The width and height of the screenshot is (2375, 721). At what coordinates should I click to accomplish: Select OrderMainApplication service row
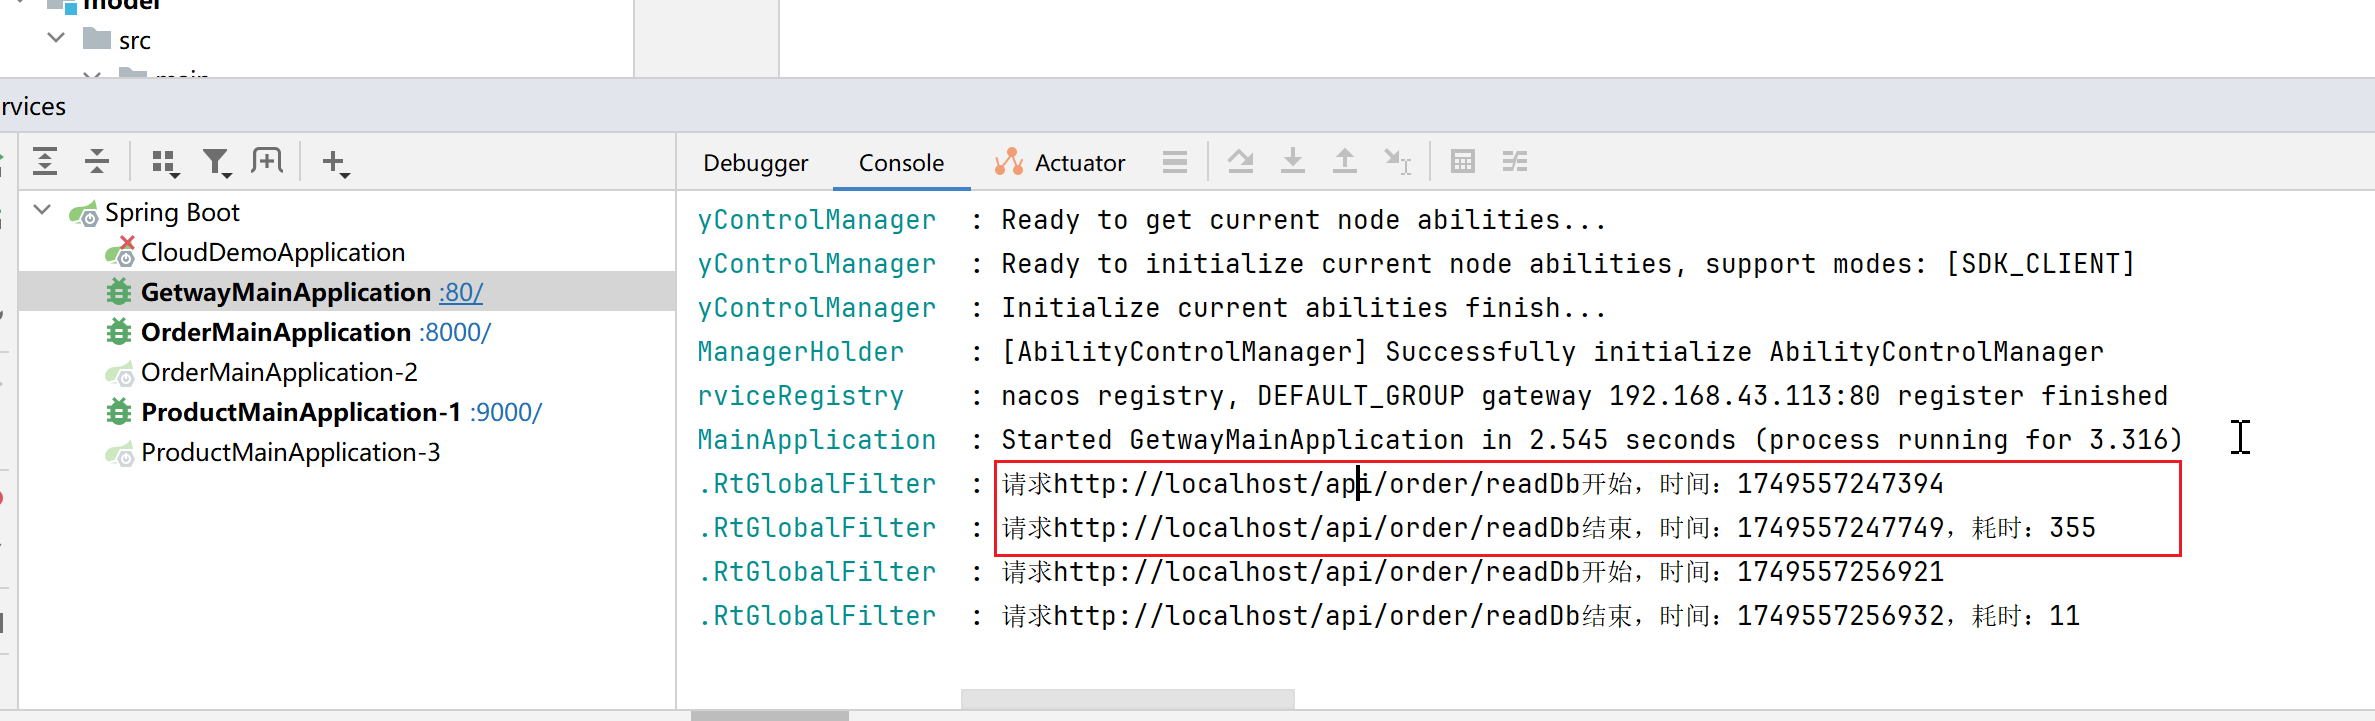[346, 332]
